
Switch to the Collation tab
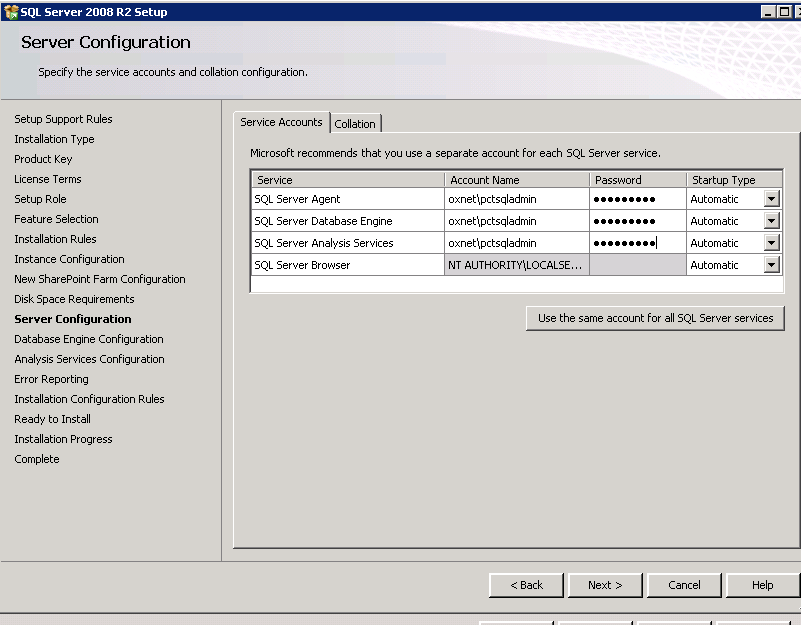(355, 124)
